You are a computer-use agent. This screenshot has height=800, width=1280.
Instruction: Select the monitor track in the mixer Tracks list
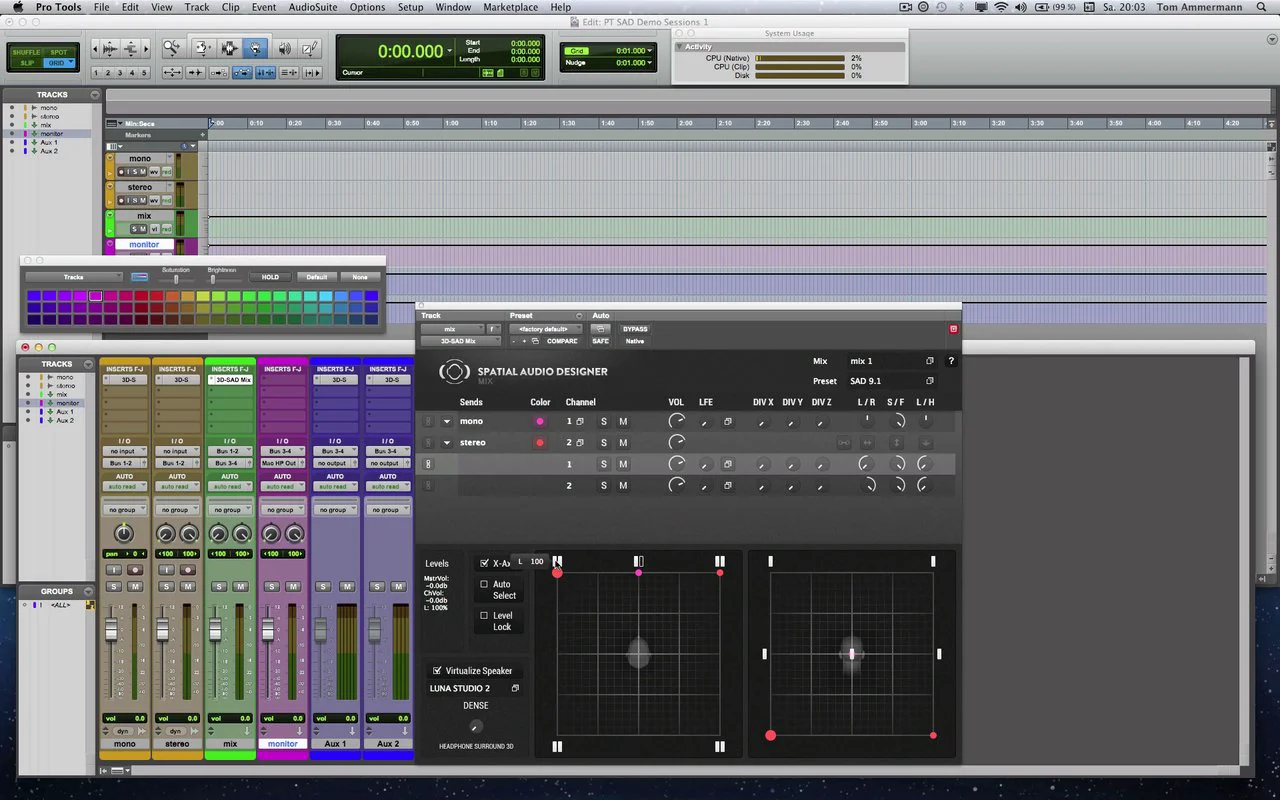67,403
